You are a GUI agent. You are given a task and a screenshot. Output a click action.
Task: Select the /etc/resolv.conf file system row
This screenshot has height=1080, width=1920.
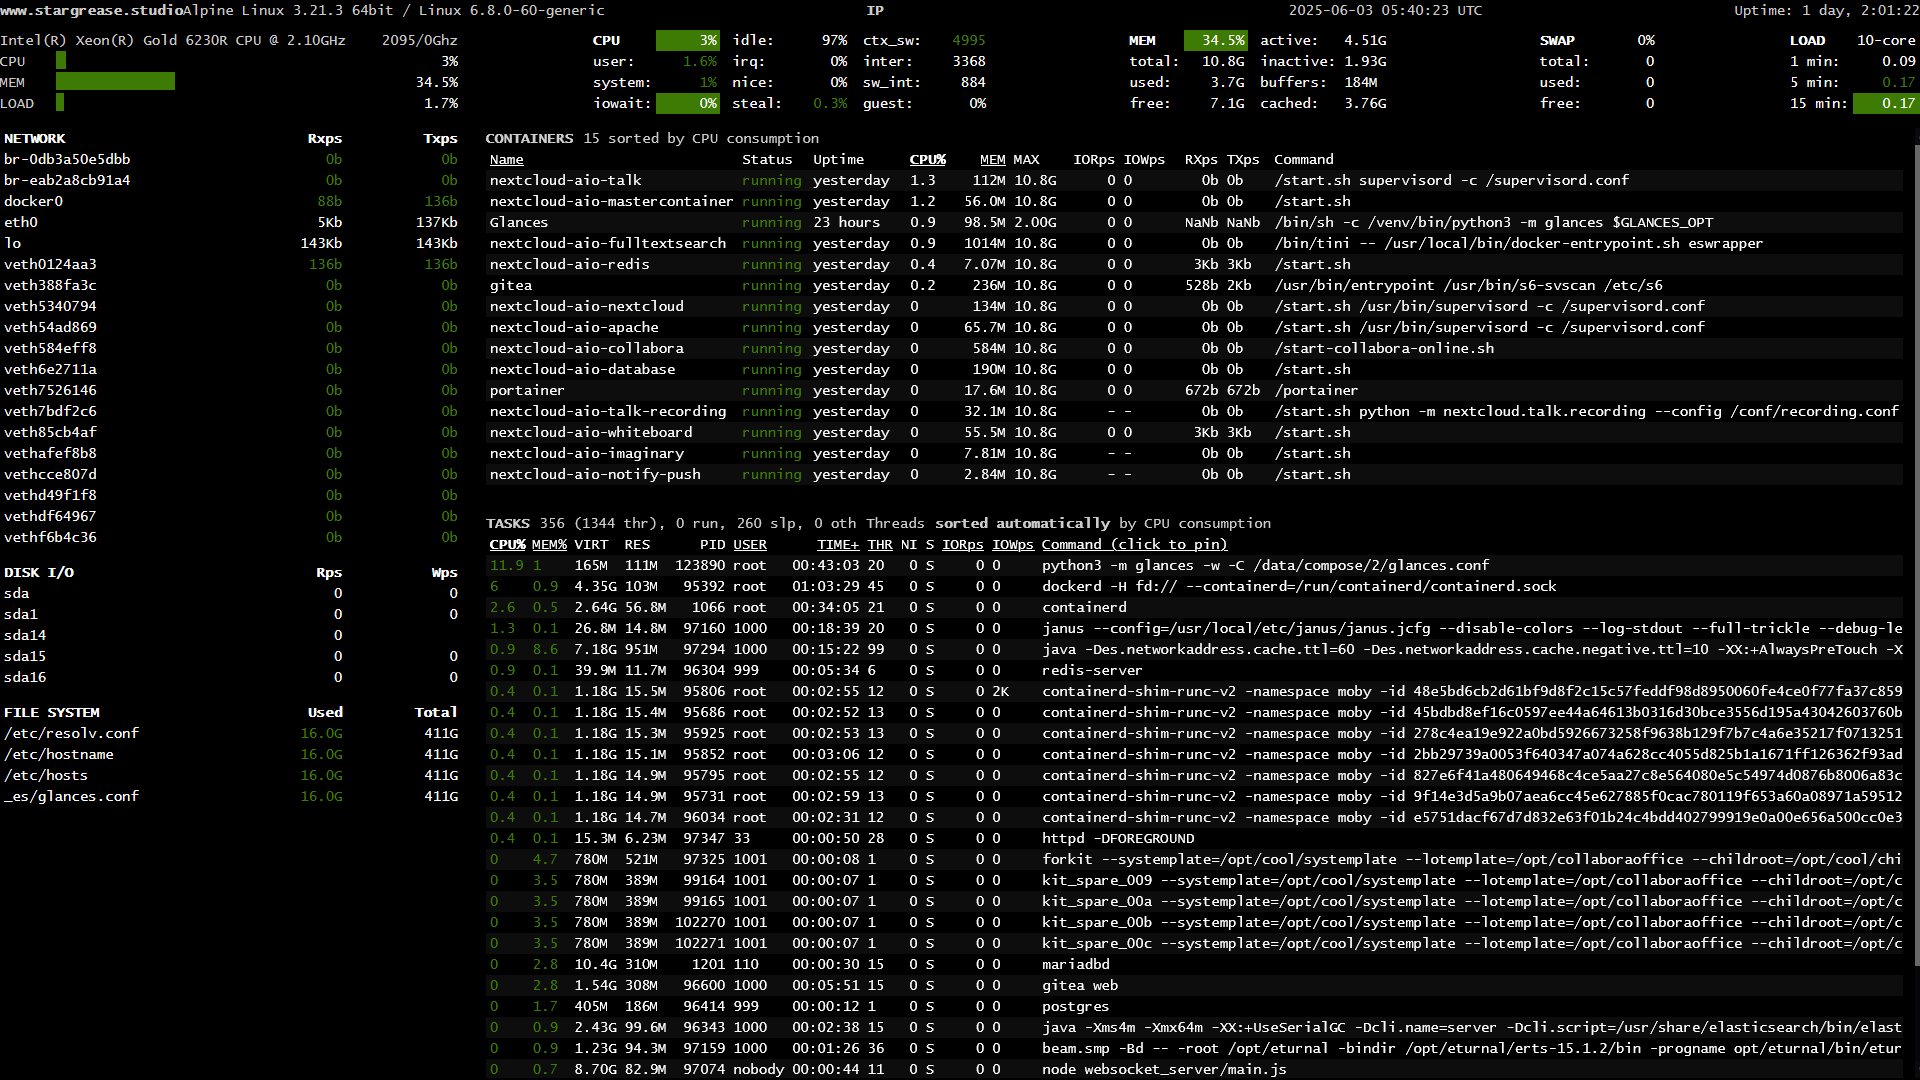point(230,734)
